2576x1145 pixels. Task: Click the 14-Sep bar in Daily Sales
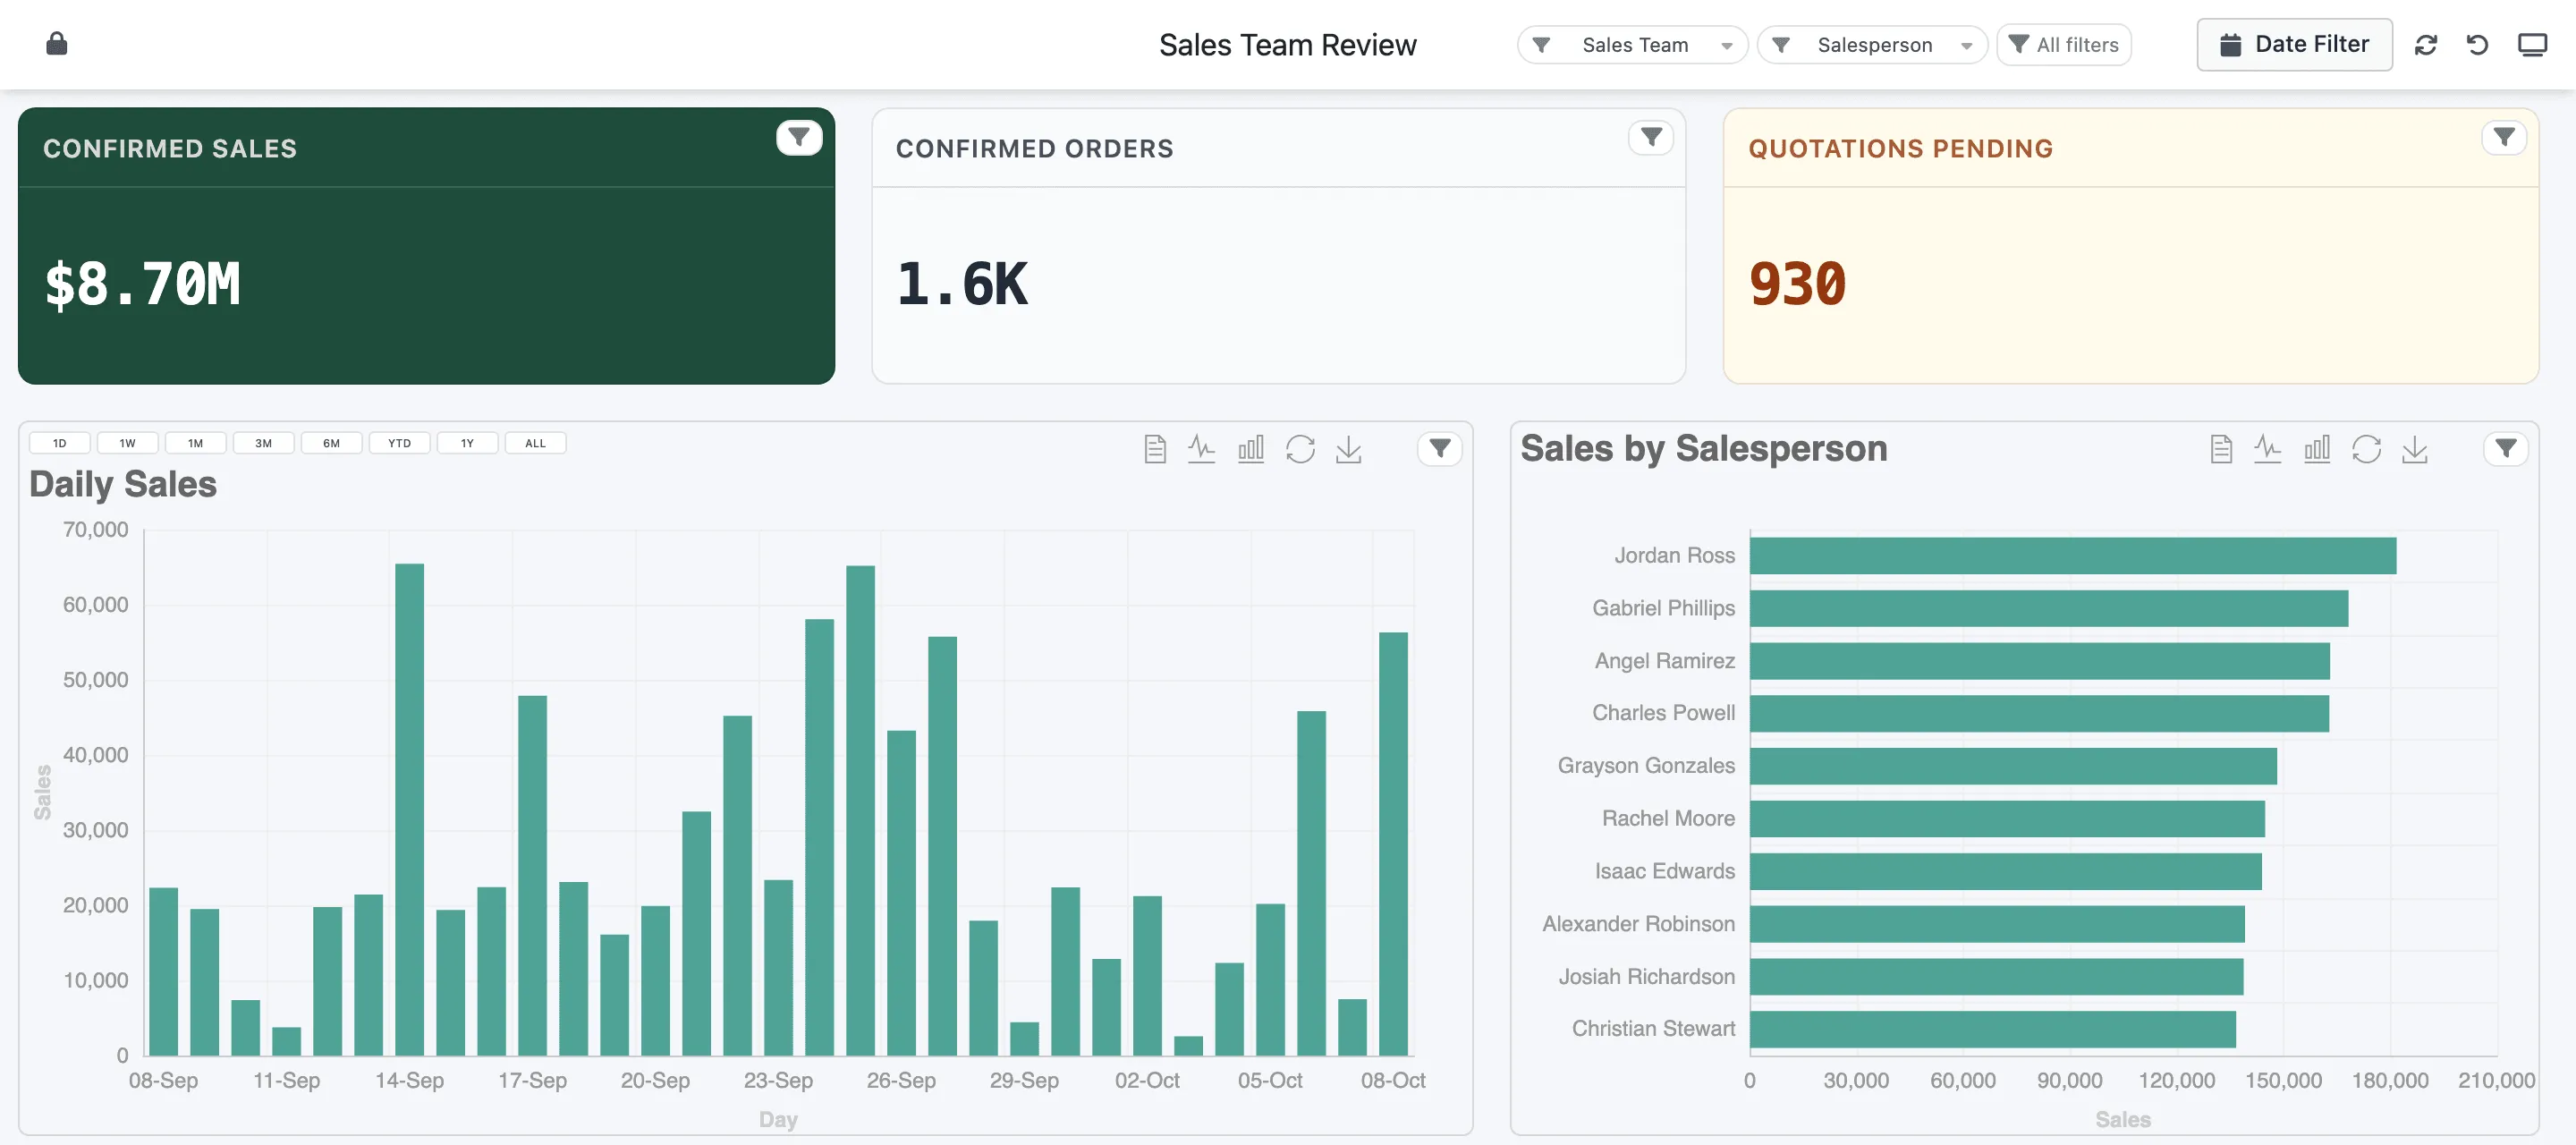coord(410,810)
